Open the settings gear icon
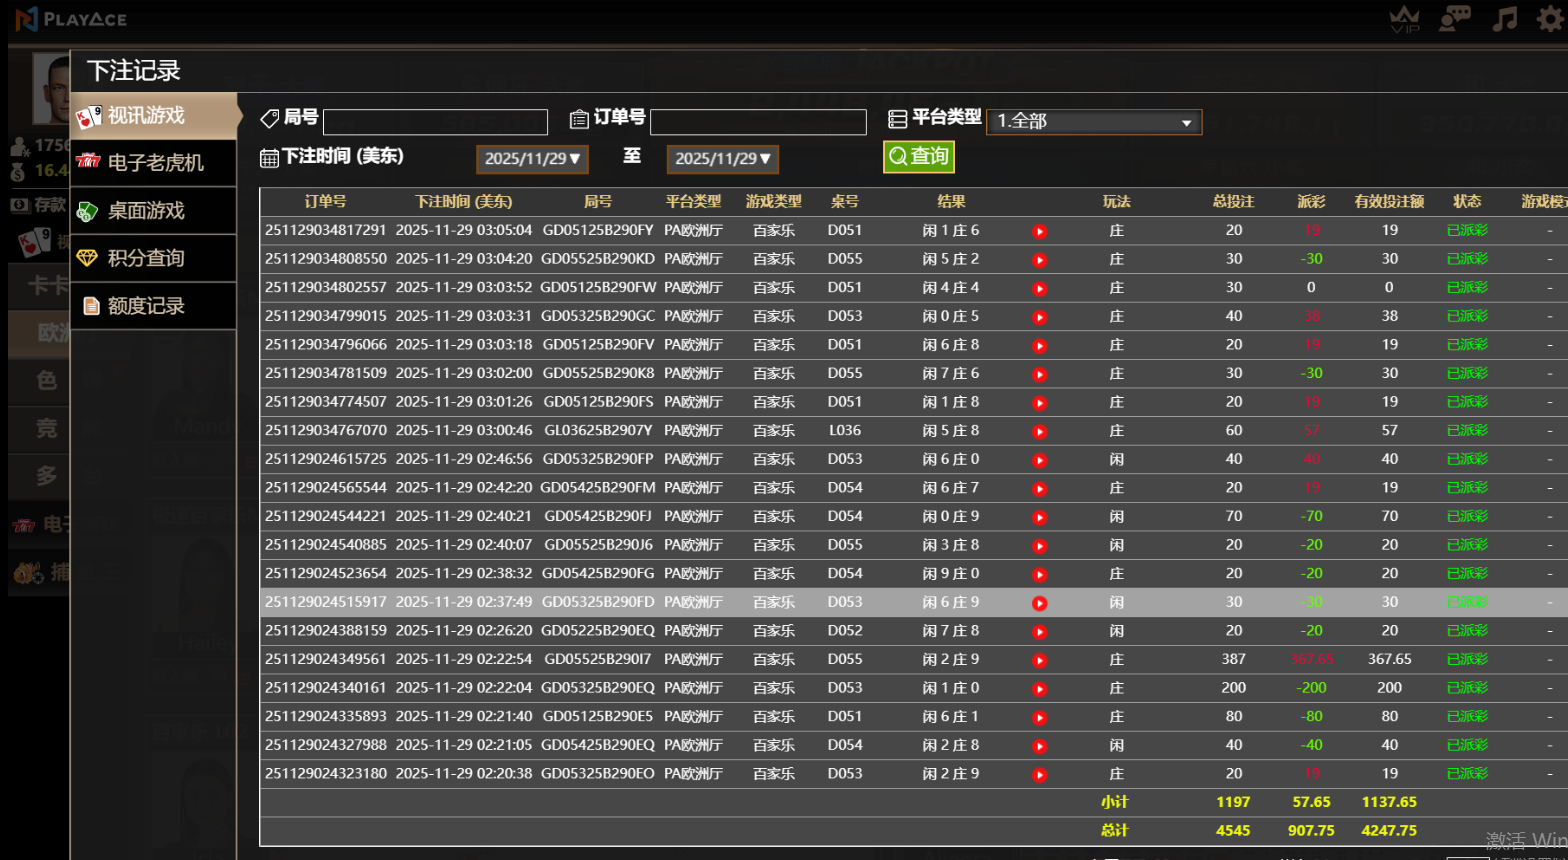Image resolution: width=1568 pixels, height=860 pixels. click(x=1551, y=19)
